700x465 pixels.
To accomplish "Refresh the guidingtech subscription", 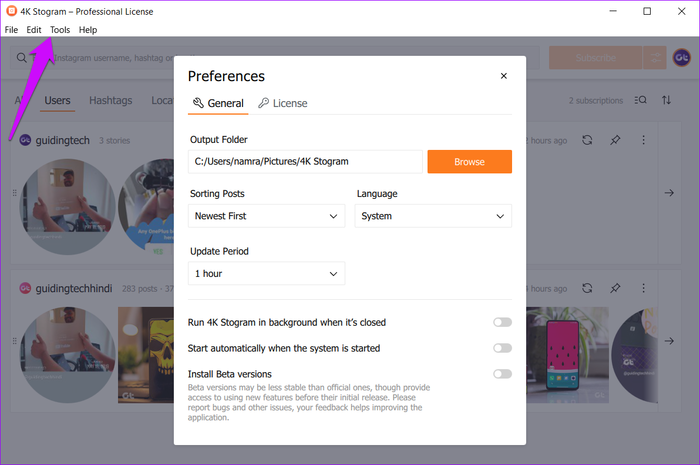I will [x=587, y=140].
